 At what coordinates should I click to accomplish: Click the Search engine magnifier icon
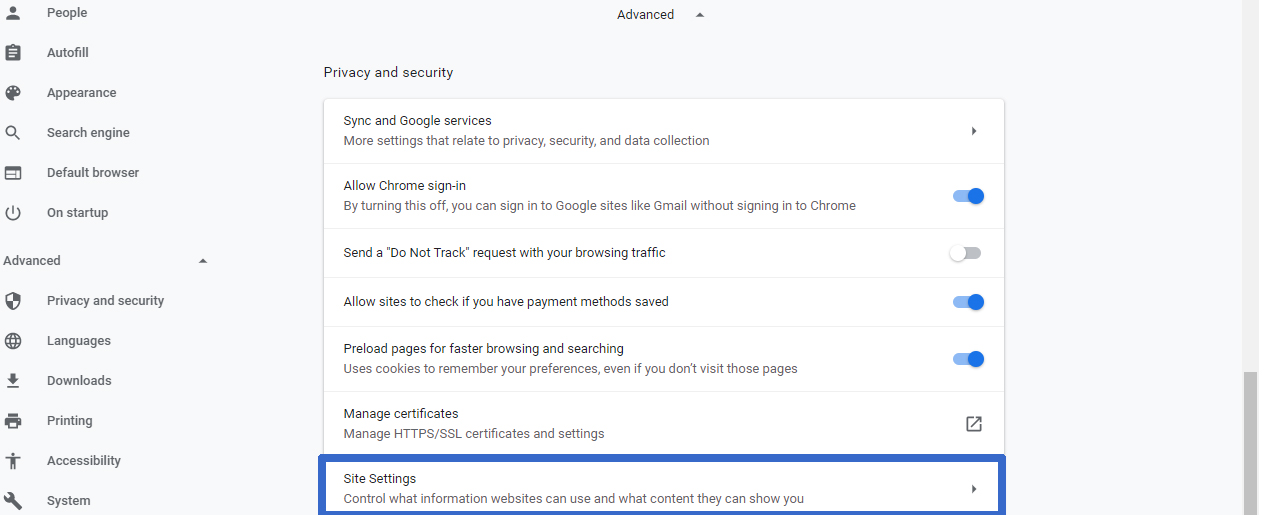point(13,133)
